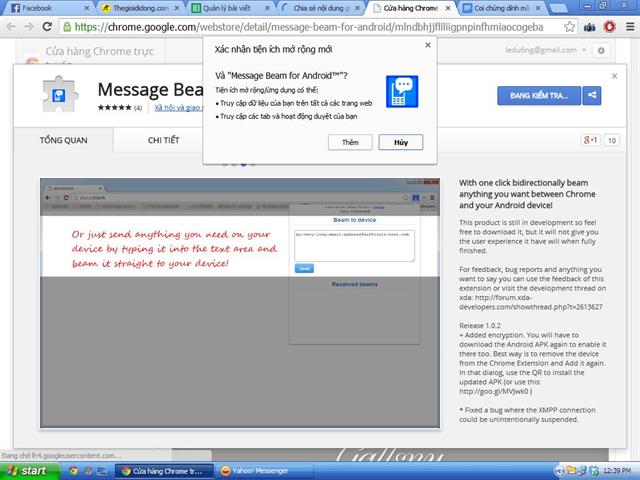
Task: Click the blue share icon button
Action: point(592,96)
